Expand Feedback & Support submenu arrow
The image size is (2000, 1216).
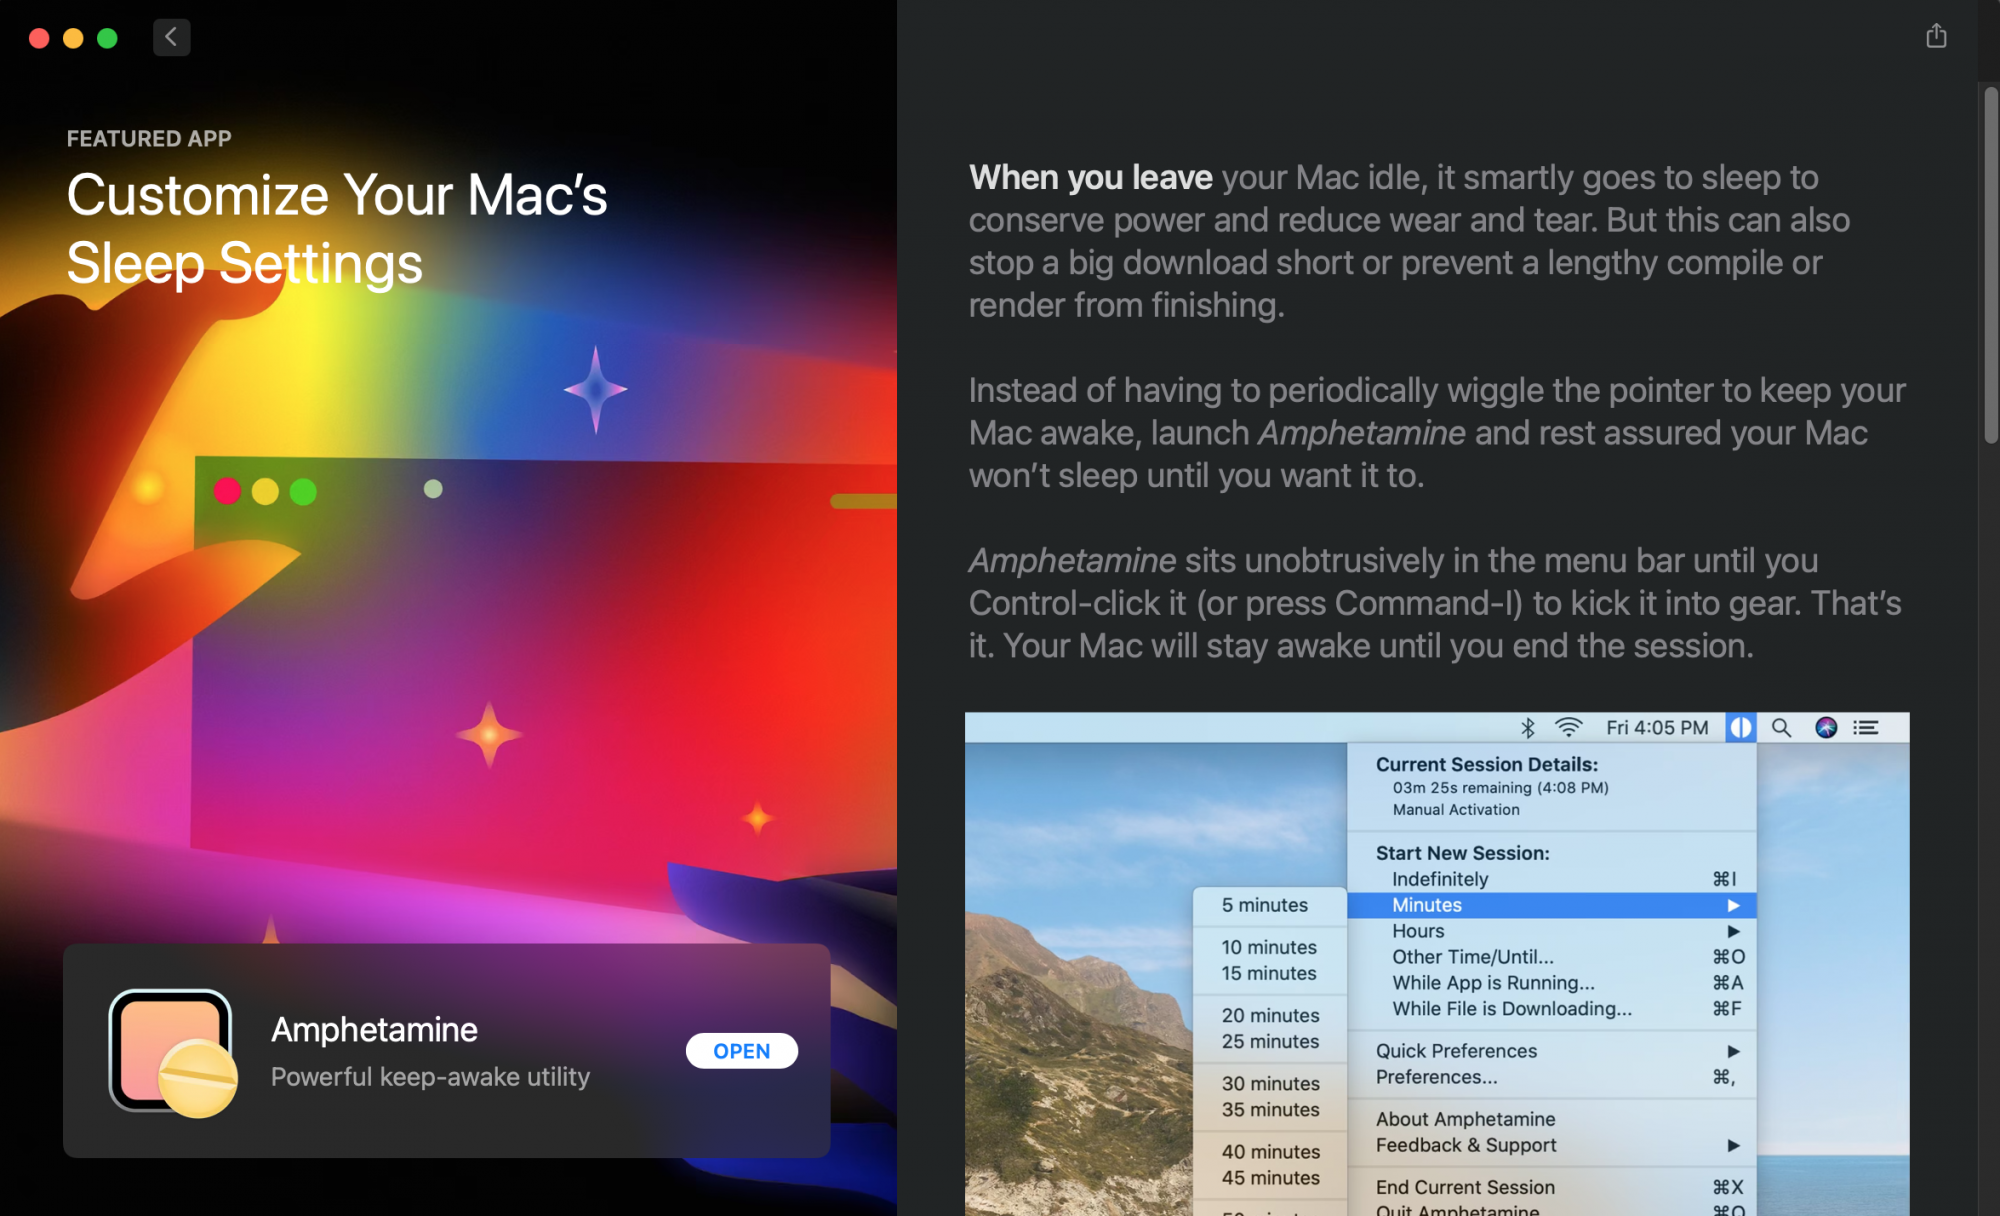point(1733,1145)
